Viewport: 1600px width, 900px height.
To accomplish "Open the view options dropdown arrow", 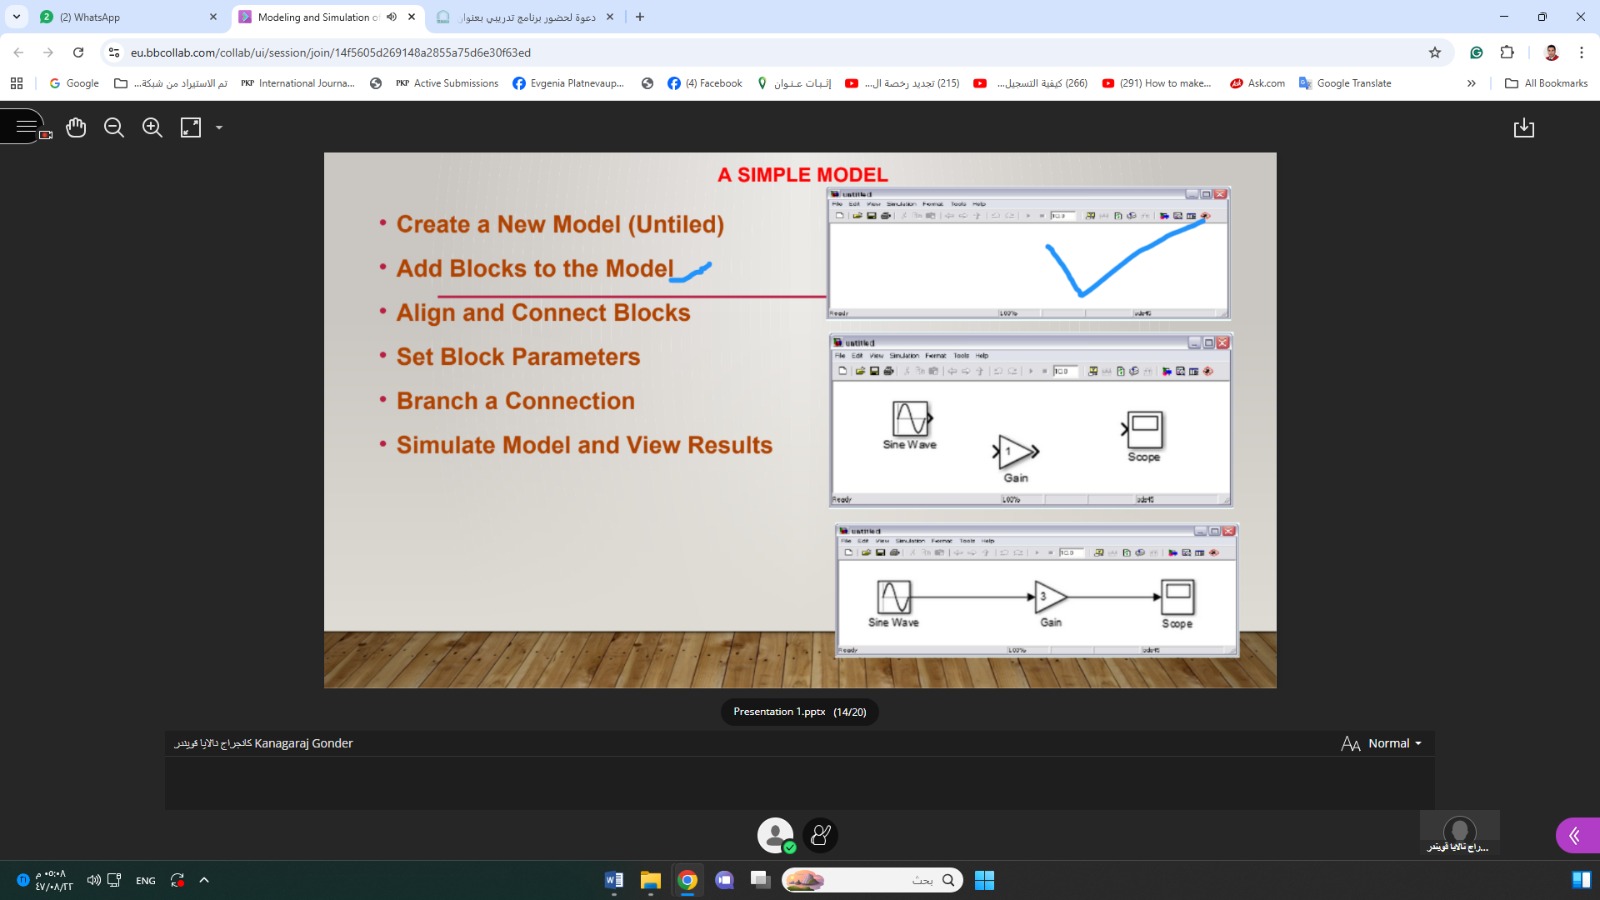I will pyautogui.click(x=219, y=128).
